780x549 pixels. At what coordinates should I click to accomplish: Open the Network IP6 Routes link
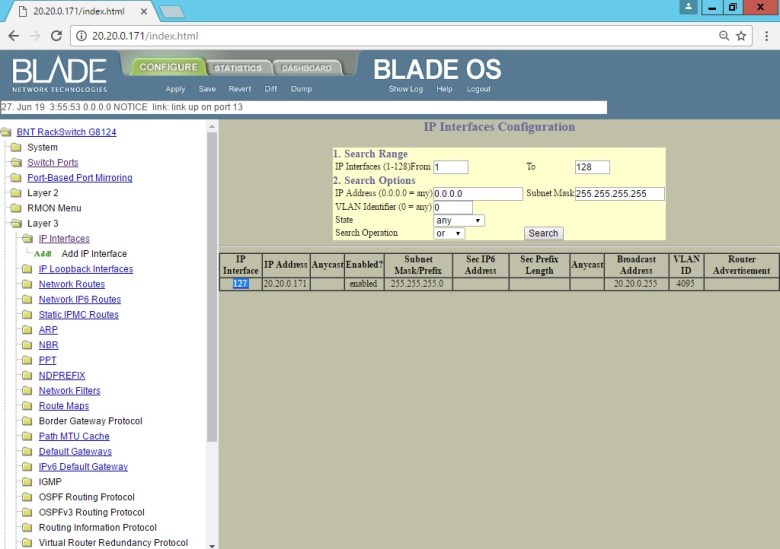(80, 299)
